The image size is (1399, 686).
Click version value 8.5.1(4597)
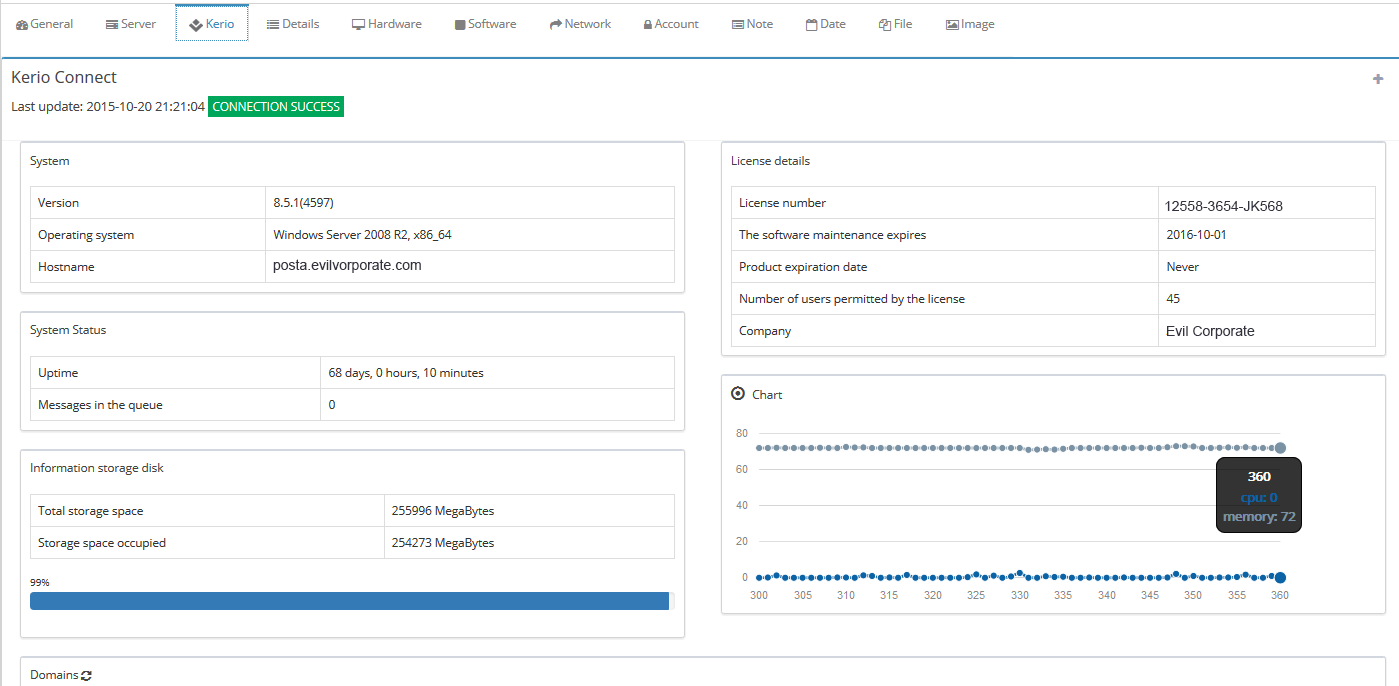pyautogui.click(x=304, y=203)
